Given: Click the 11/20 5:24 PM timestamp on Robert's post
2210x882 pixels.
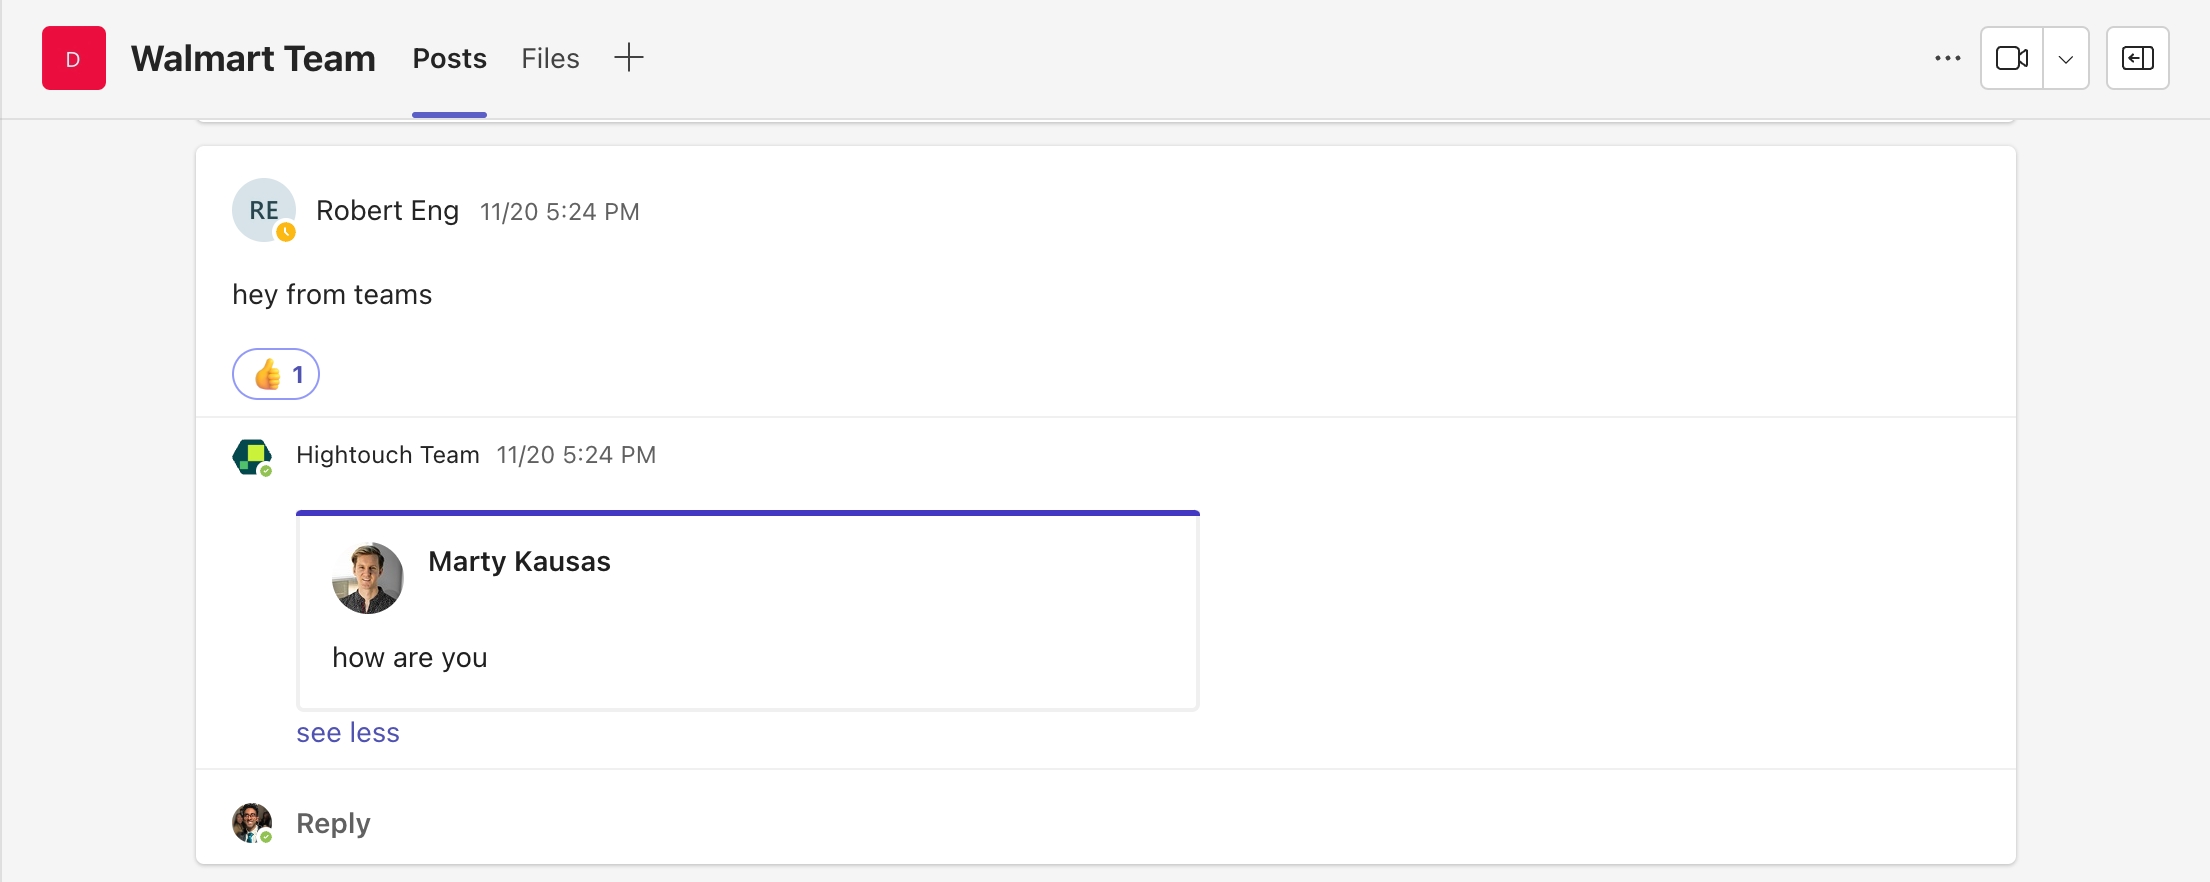Looking at the screenshot, I should tap(559, 212).
